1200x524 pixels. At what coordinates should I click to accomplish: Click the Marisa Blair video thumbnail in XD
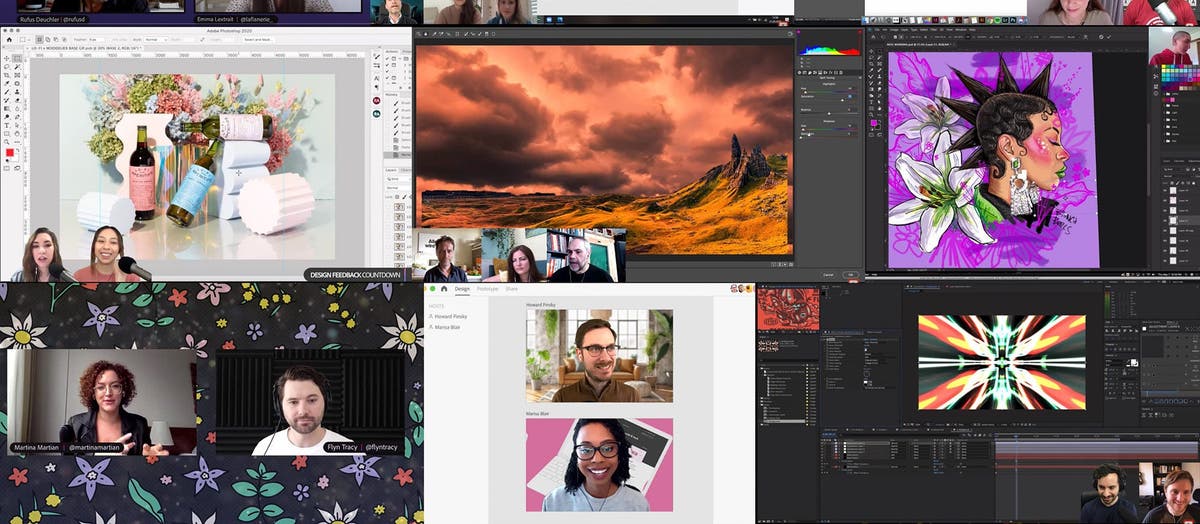[599, 465]
